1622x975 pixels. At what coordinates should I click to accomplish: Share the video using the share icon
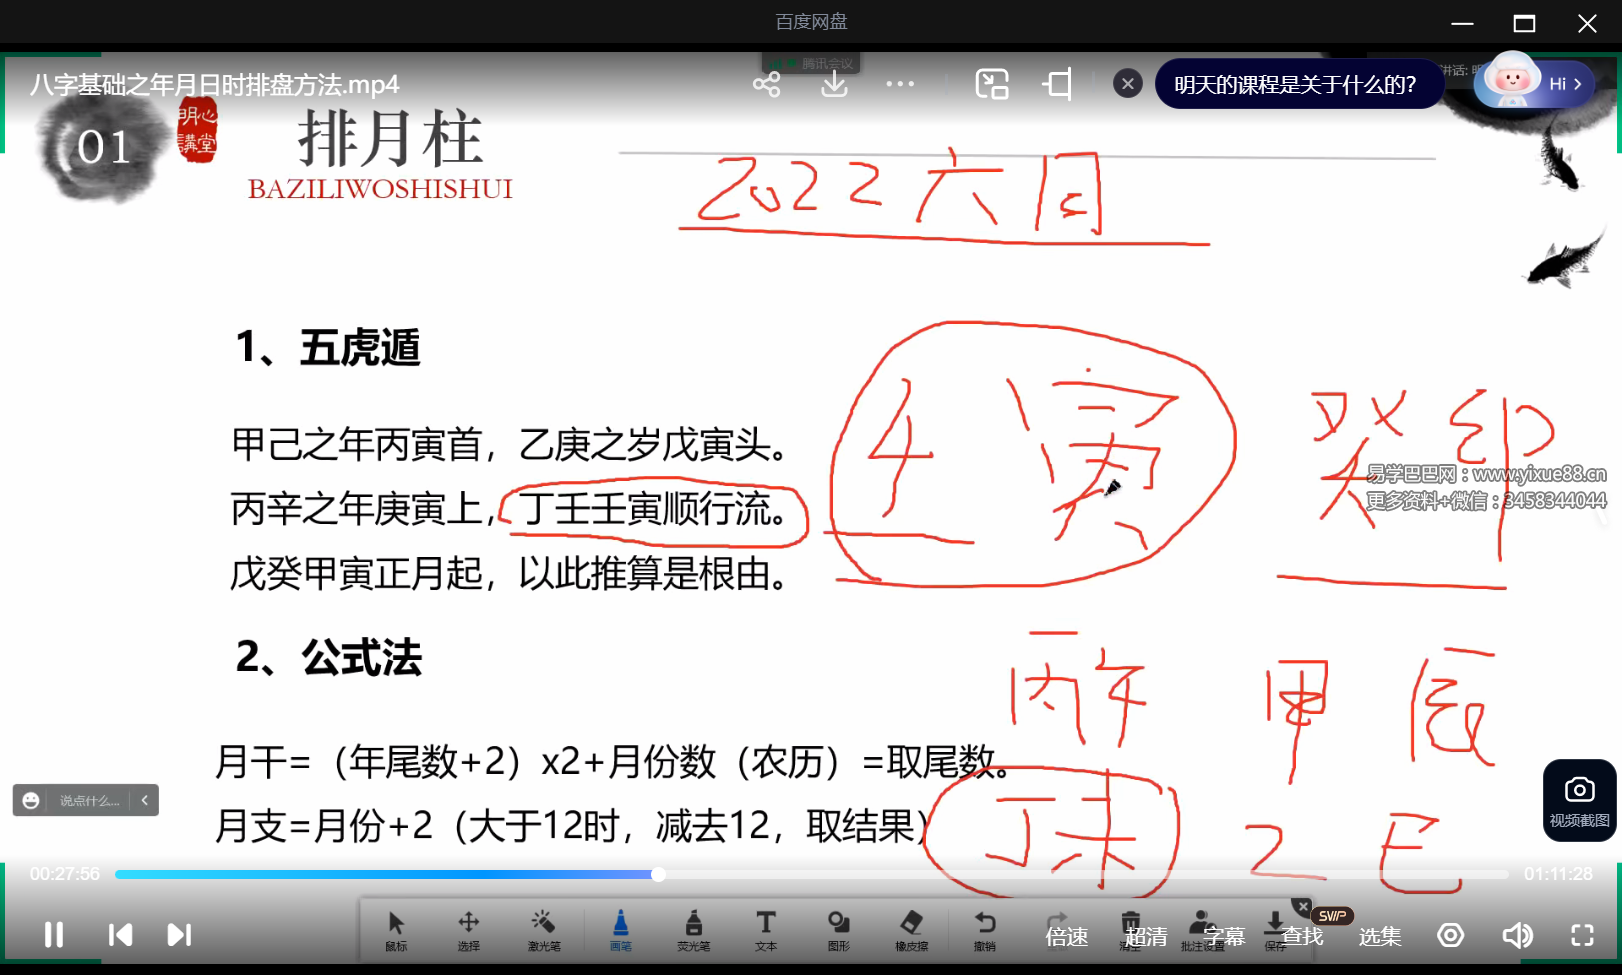coord(766,84)
